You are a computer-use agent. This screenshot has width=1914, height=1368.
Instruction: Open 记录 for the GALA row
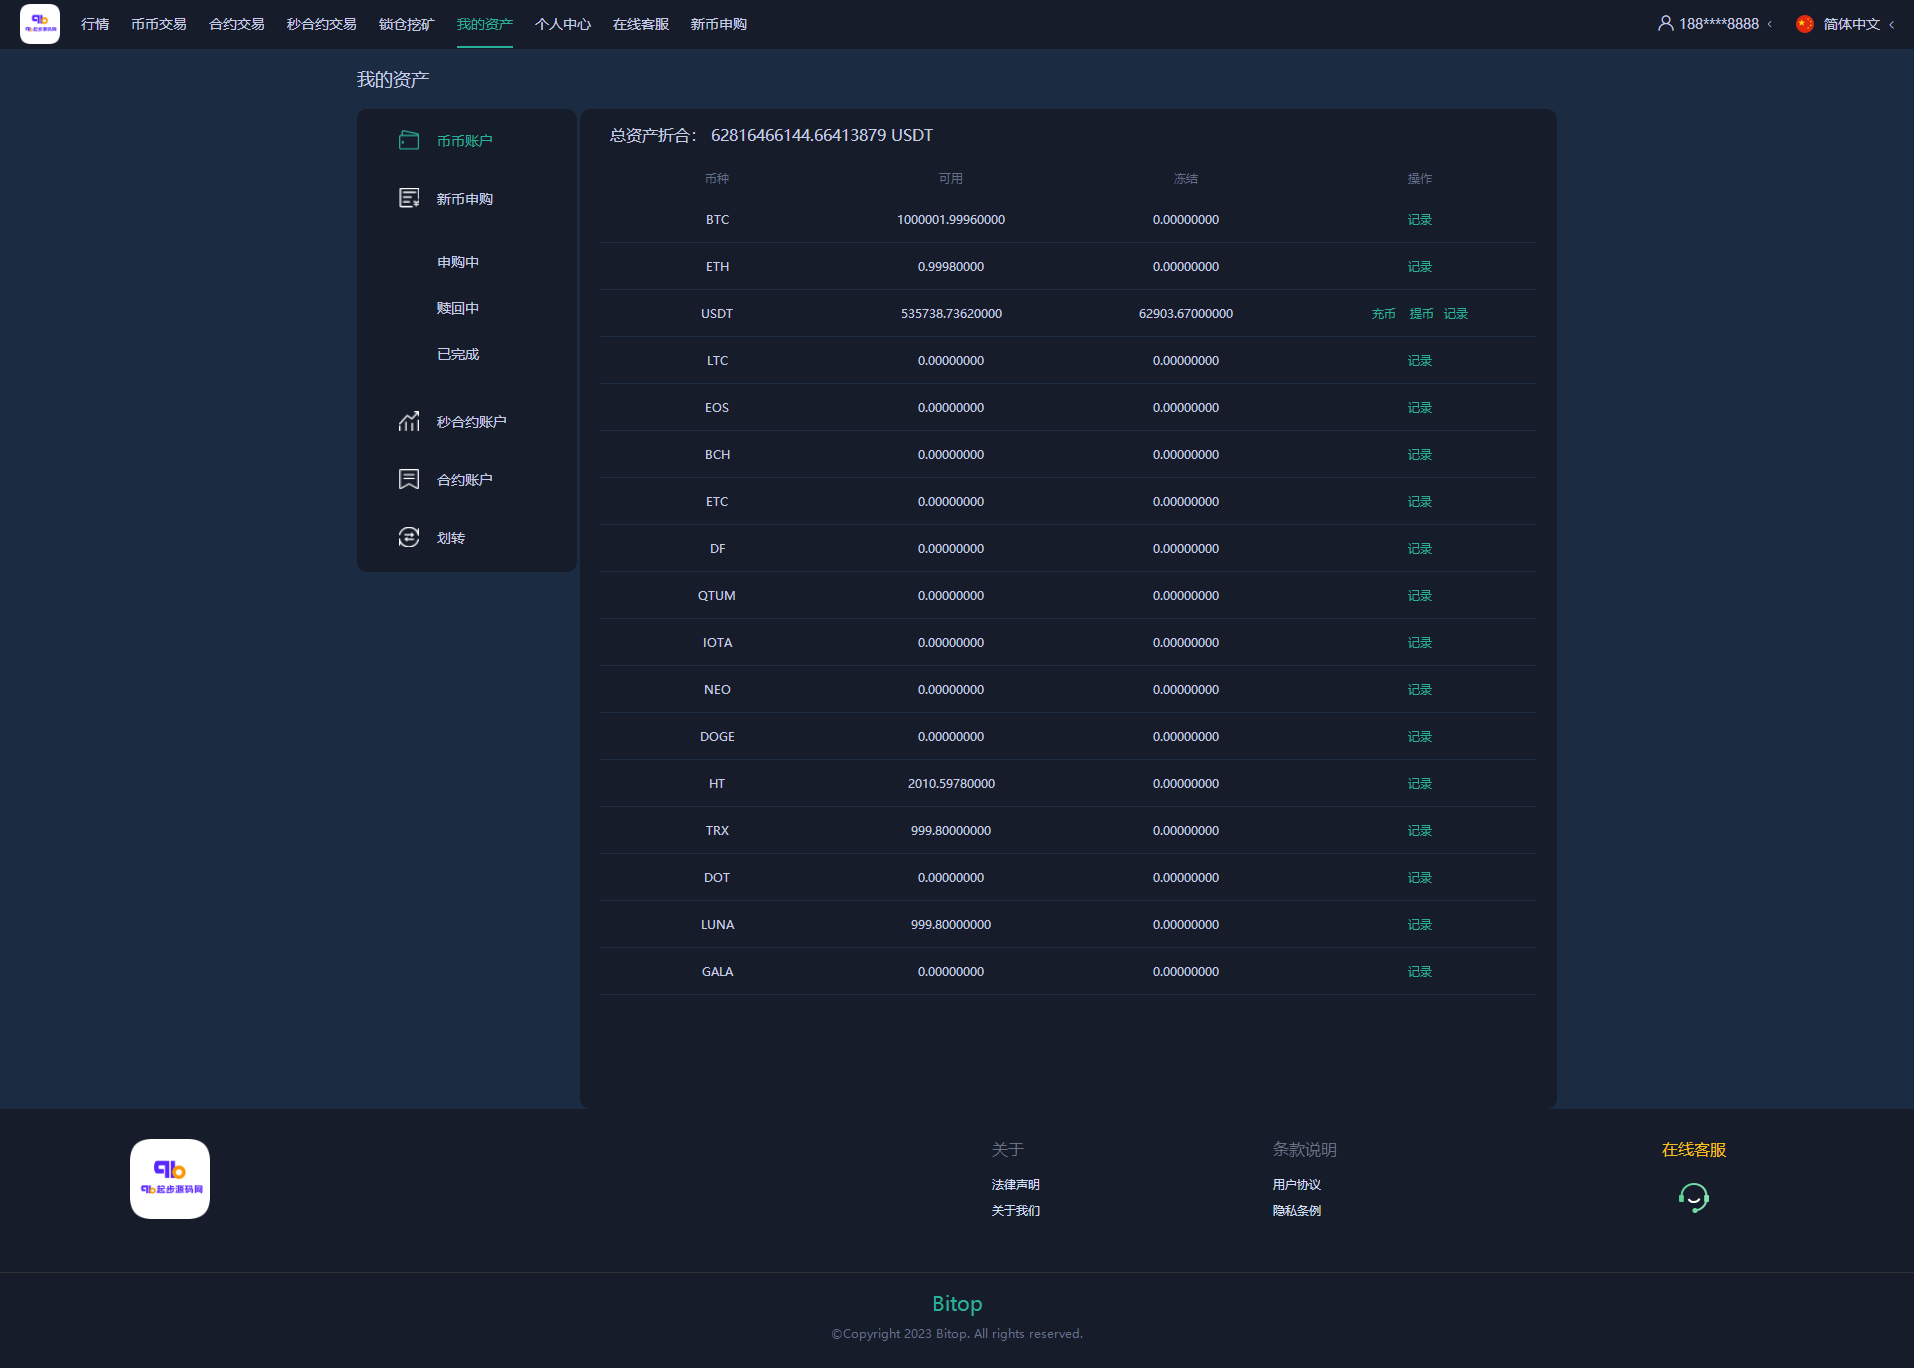click(x=1420, y=972)
